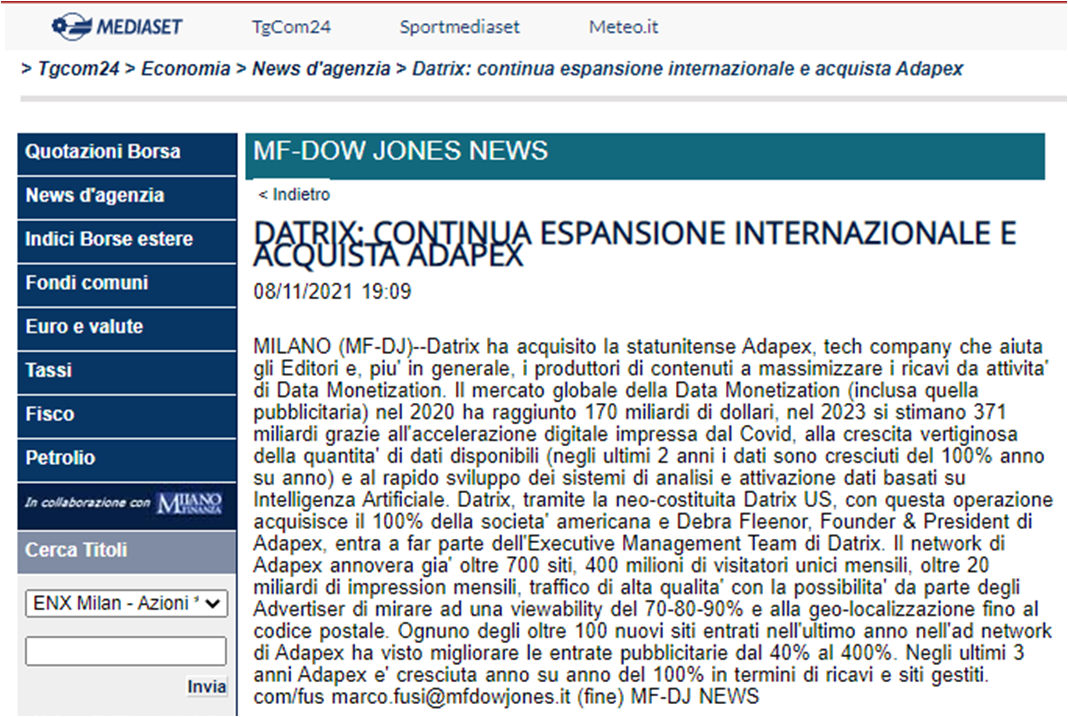Click Economia in the breadcrumb
Screen dimensions: 1068x717
click(185, 69)
